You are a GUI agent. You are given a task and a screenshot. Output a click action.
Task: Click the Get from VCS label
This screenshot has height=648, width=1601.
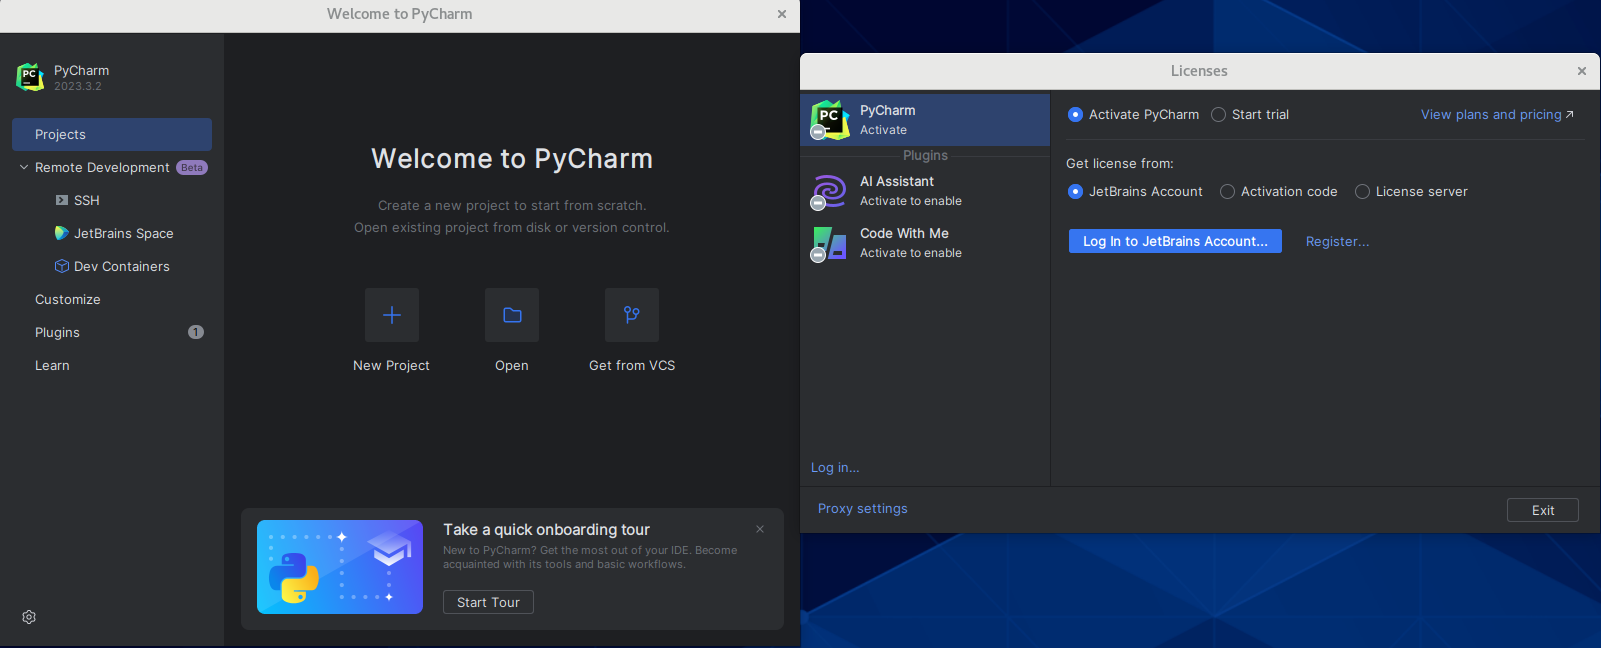click(x=632, y=365)
